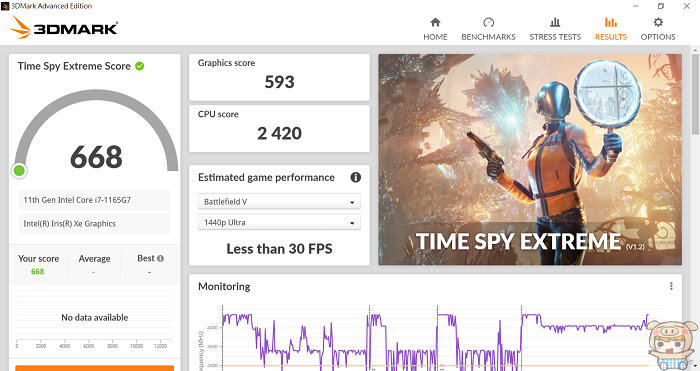Switch to the RESULTS tab label
Viewport: 700px width, 371px height.
[x=611, y=37]
